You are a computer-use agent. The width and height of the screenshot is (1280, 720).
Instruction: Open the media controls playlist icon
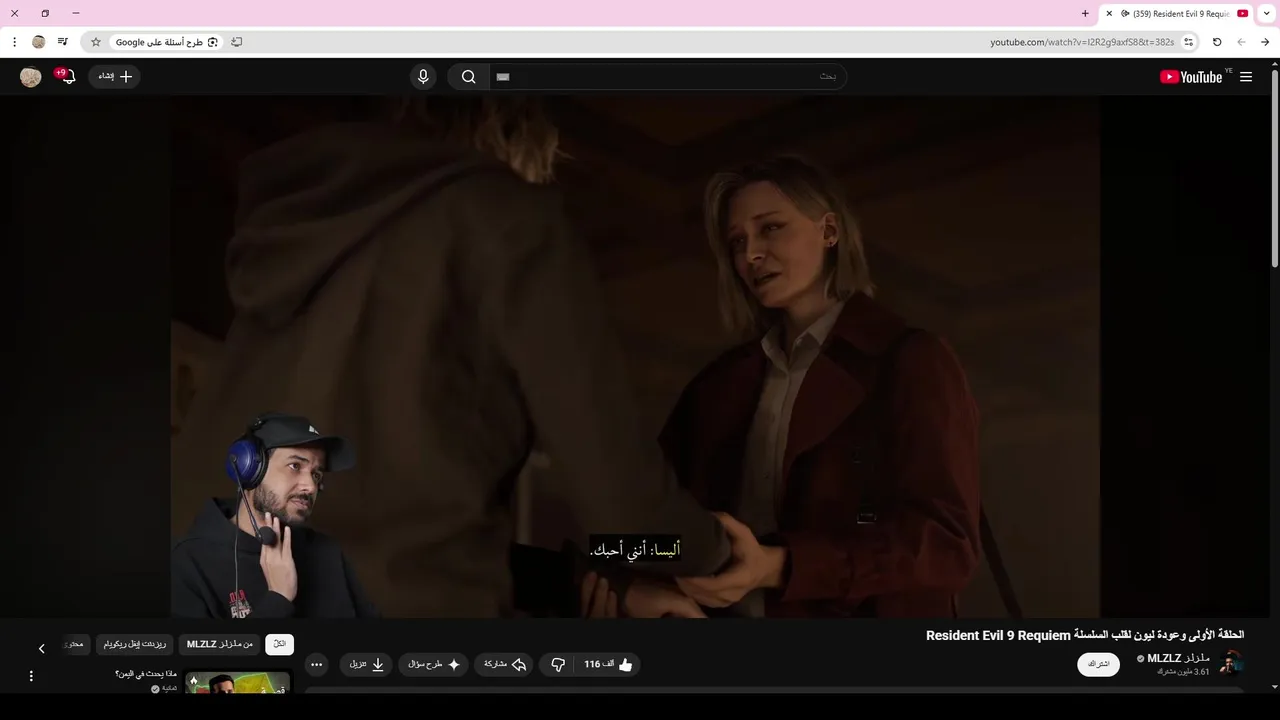pyautogui.click(x=63, y=42)
